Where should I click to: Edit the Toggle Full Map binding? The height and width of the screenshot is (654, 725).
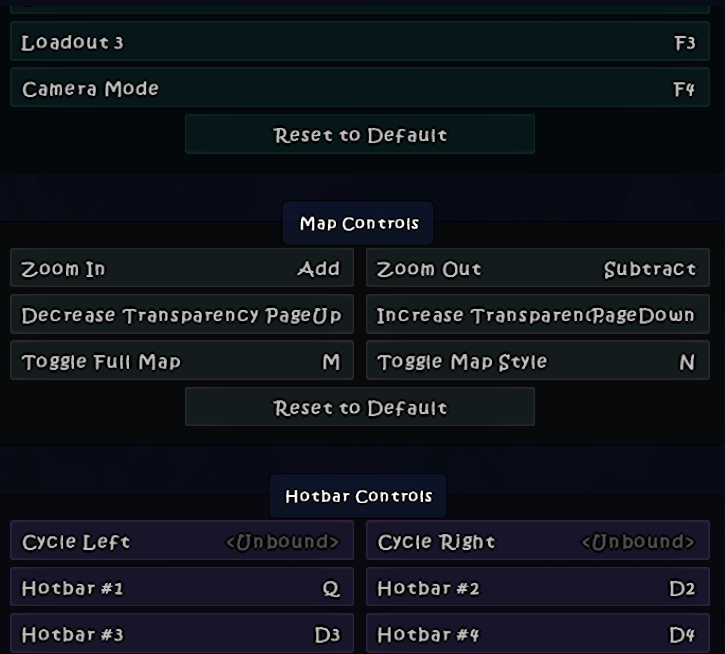pyautogui.click(x=181, y=361)
